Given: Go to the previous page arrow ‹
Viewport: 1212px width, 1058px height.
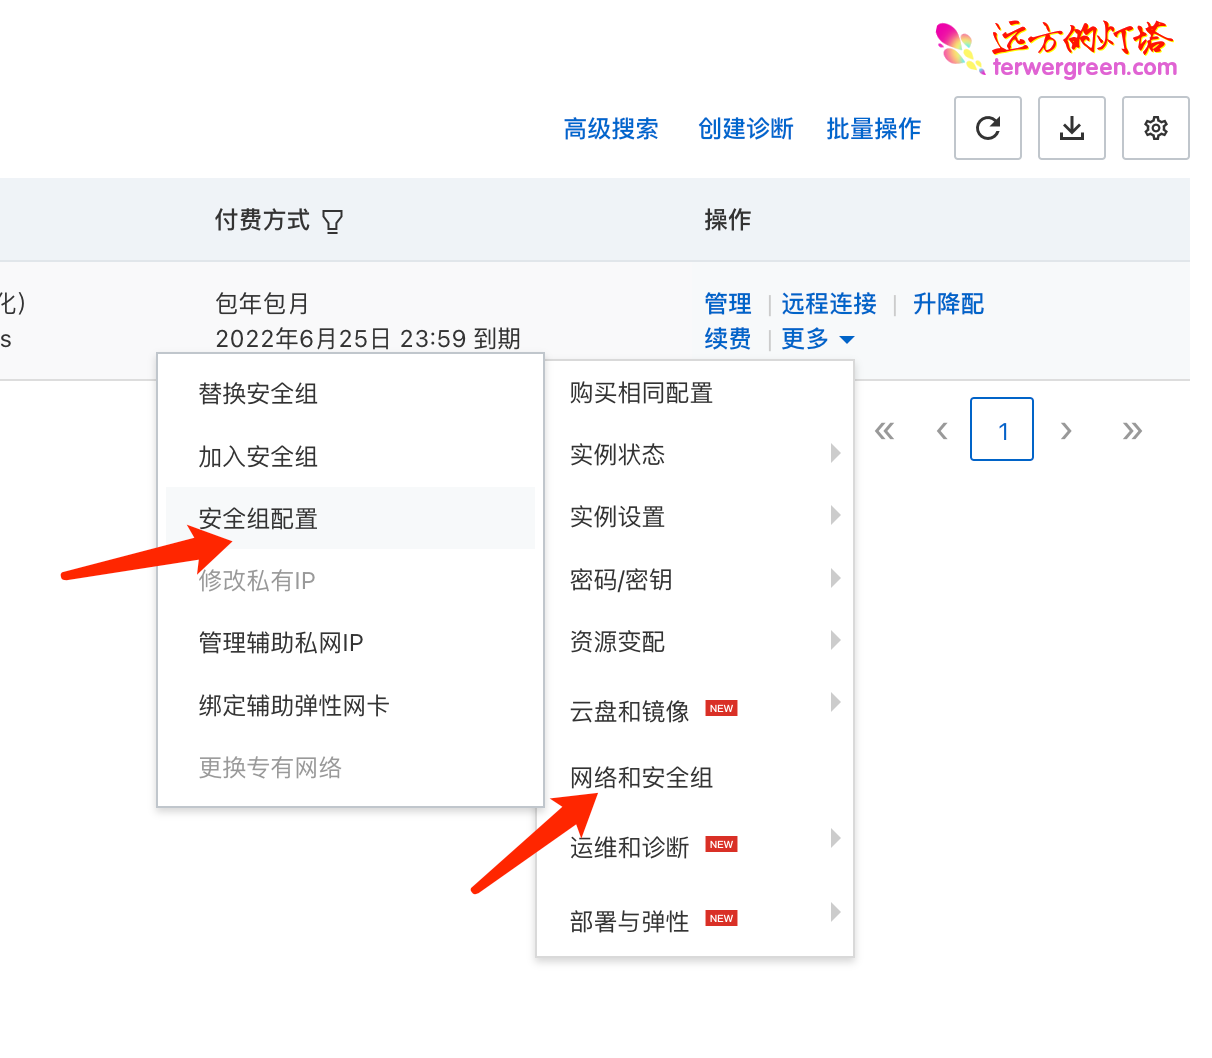Looking at the screenshot, I should tap(941, 430).
